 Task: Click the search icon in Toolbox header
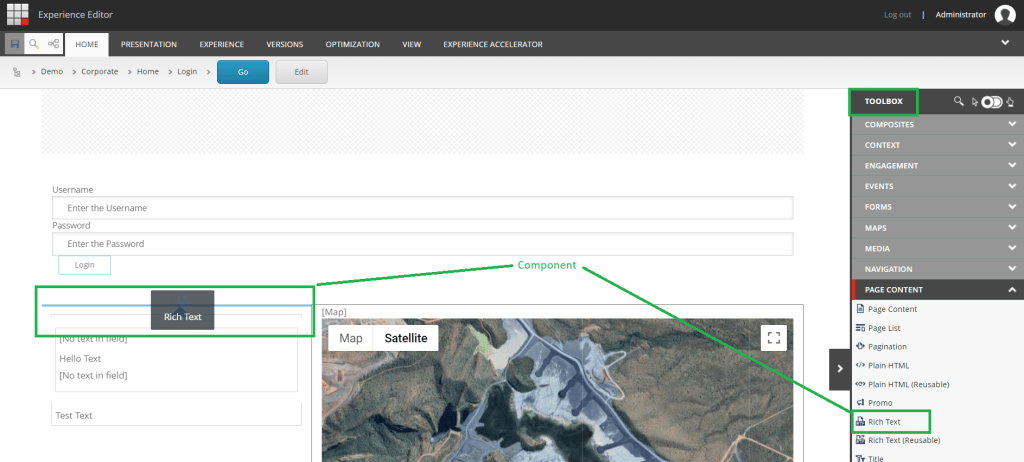(959, 101)
